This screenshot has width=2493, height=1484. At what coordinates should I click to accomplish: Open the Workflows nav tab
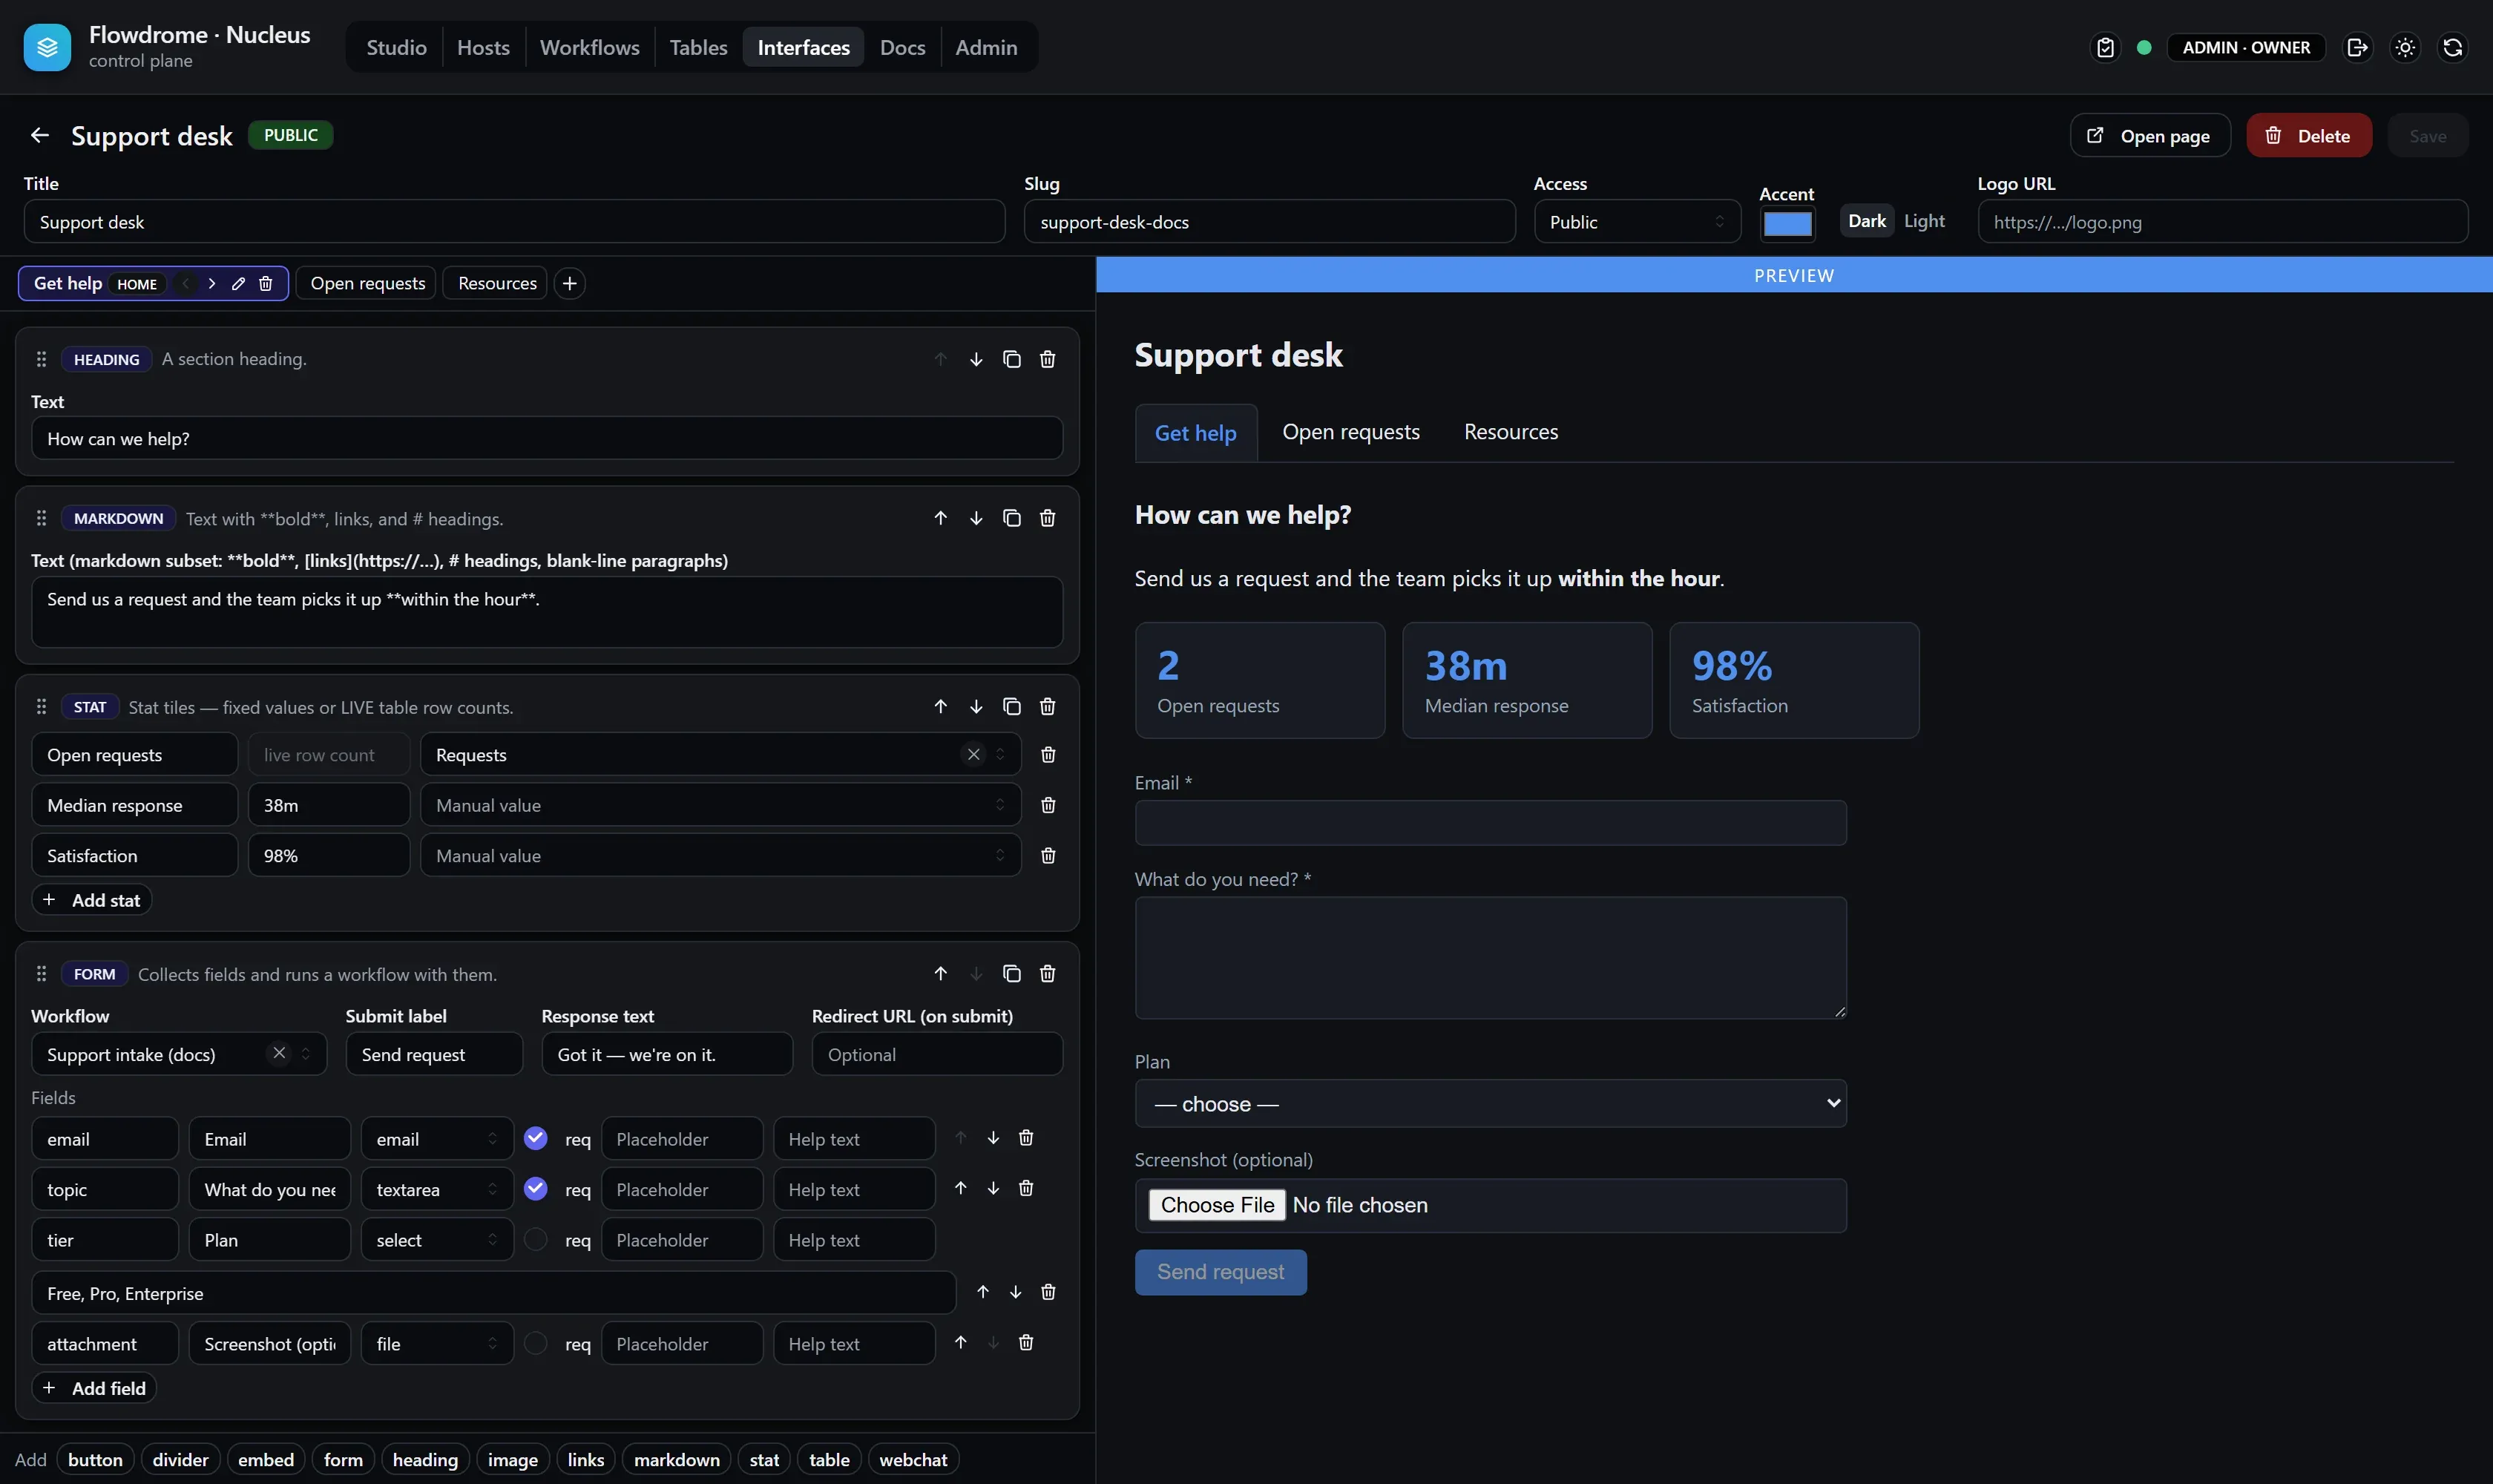pyautogui.click(x=589, y=47)
